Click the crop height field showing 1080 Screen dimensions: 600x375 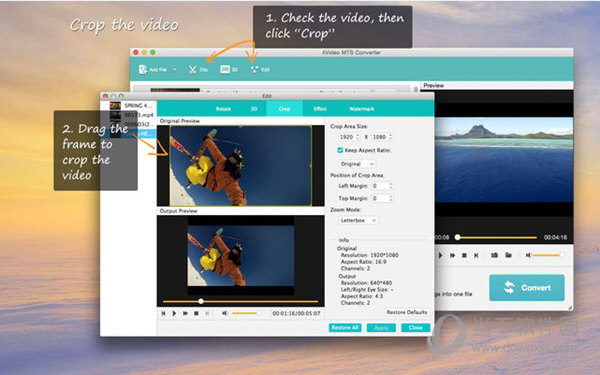[379, 137]
